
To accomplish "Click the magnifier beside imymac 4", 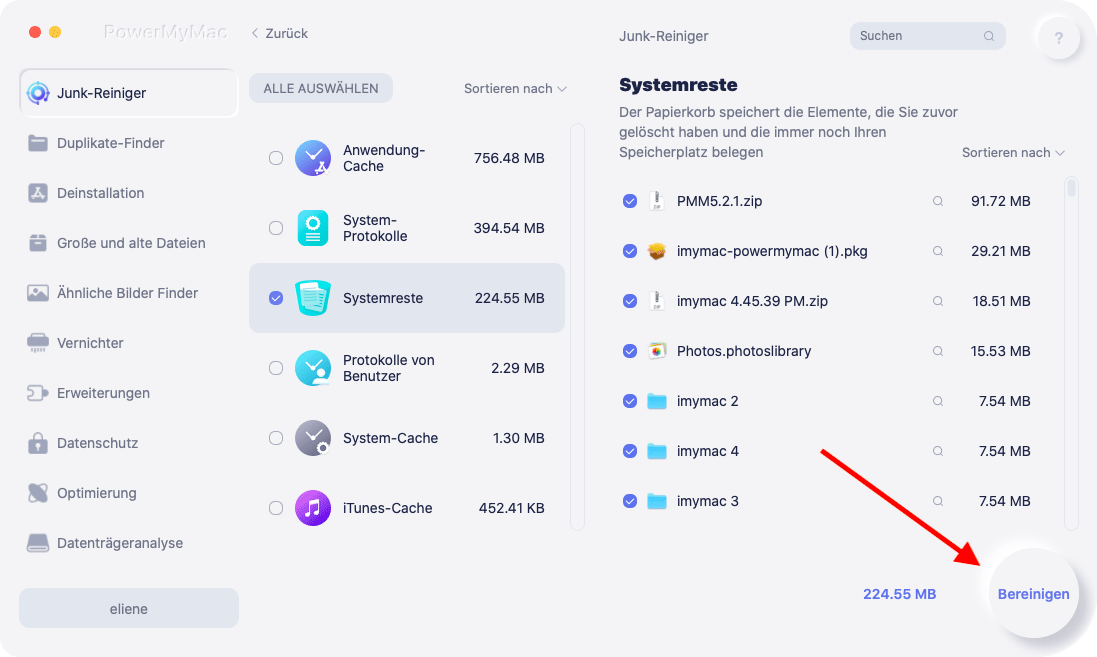I will click(937, 451).
